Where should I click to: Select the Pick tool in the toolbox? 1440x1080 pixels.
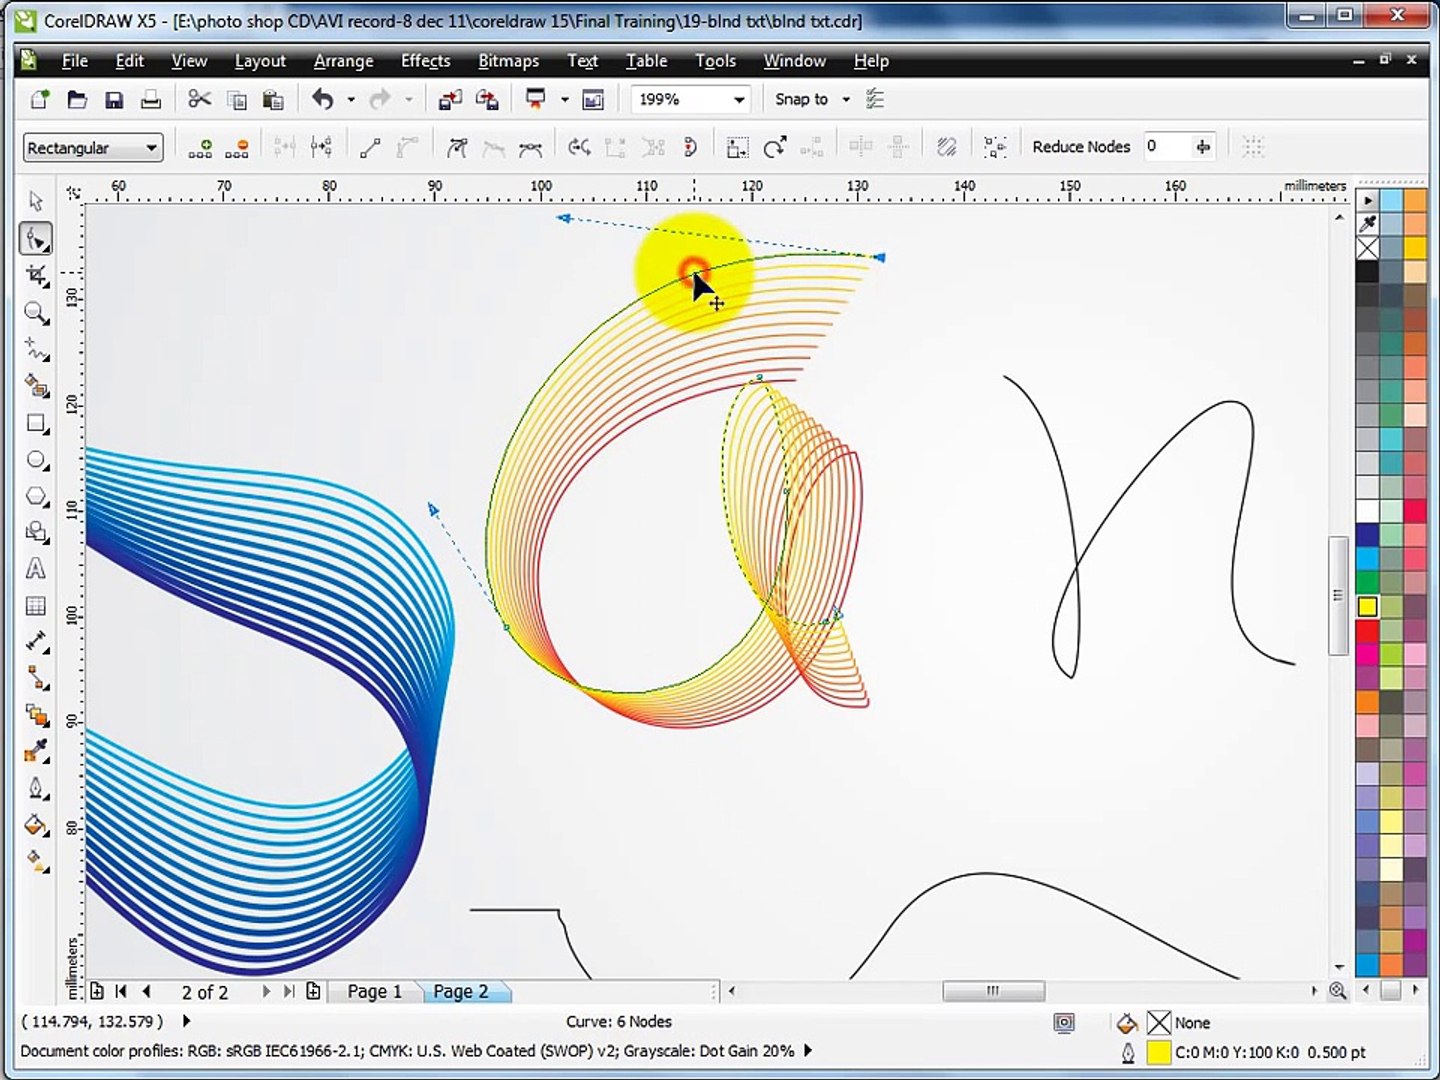(x=36, y=202)
